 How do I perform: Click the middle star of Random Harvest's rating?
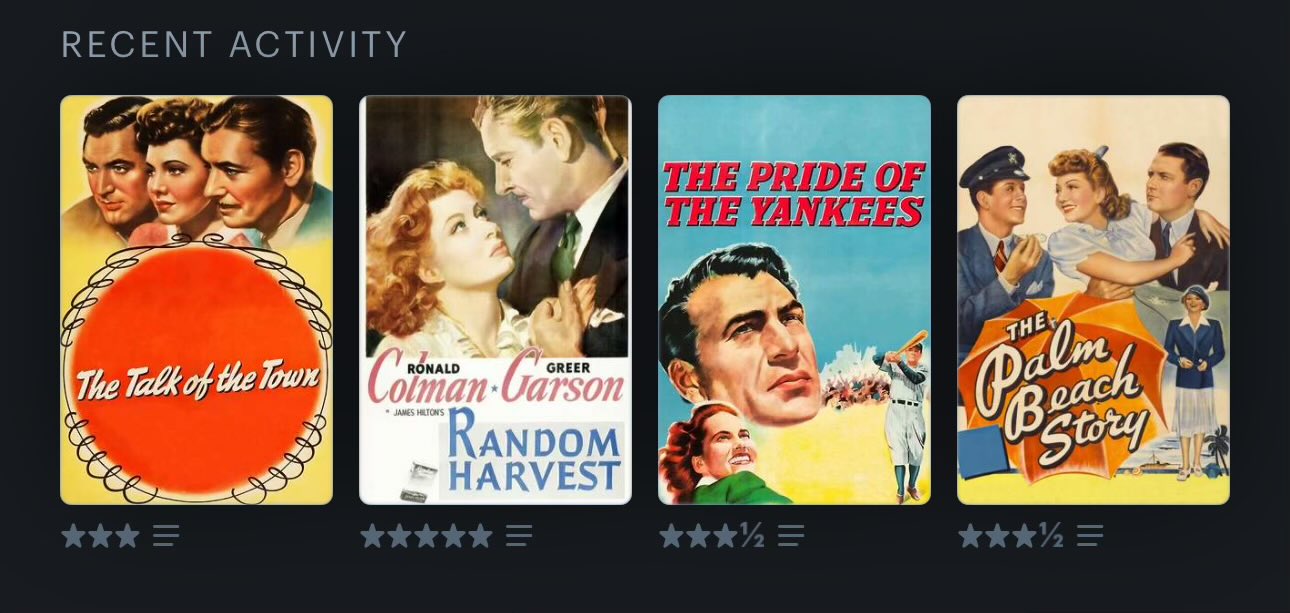point(426,537)
